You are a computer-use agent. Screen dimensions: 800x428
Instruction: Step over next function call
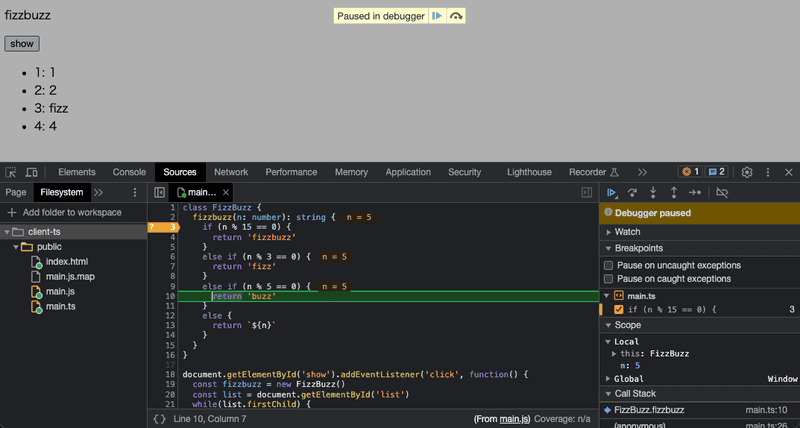click(632, 192)
